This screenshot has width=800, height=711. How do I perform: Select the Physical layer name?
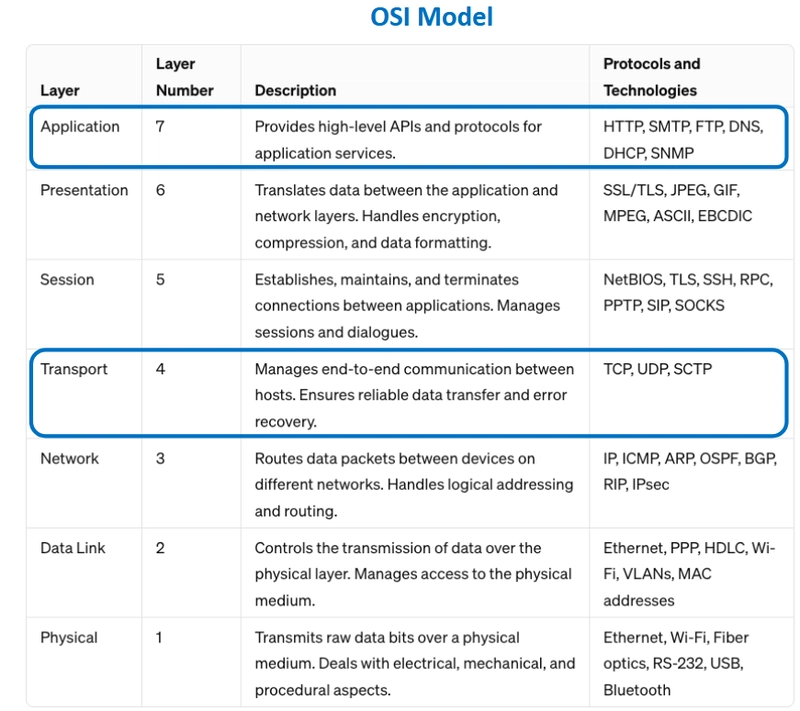click(69, 638)
